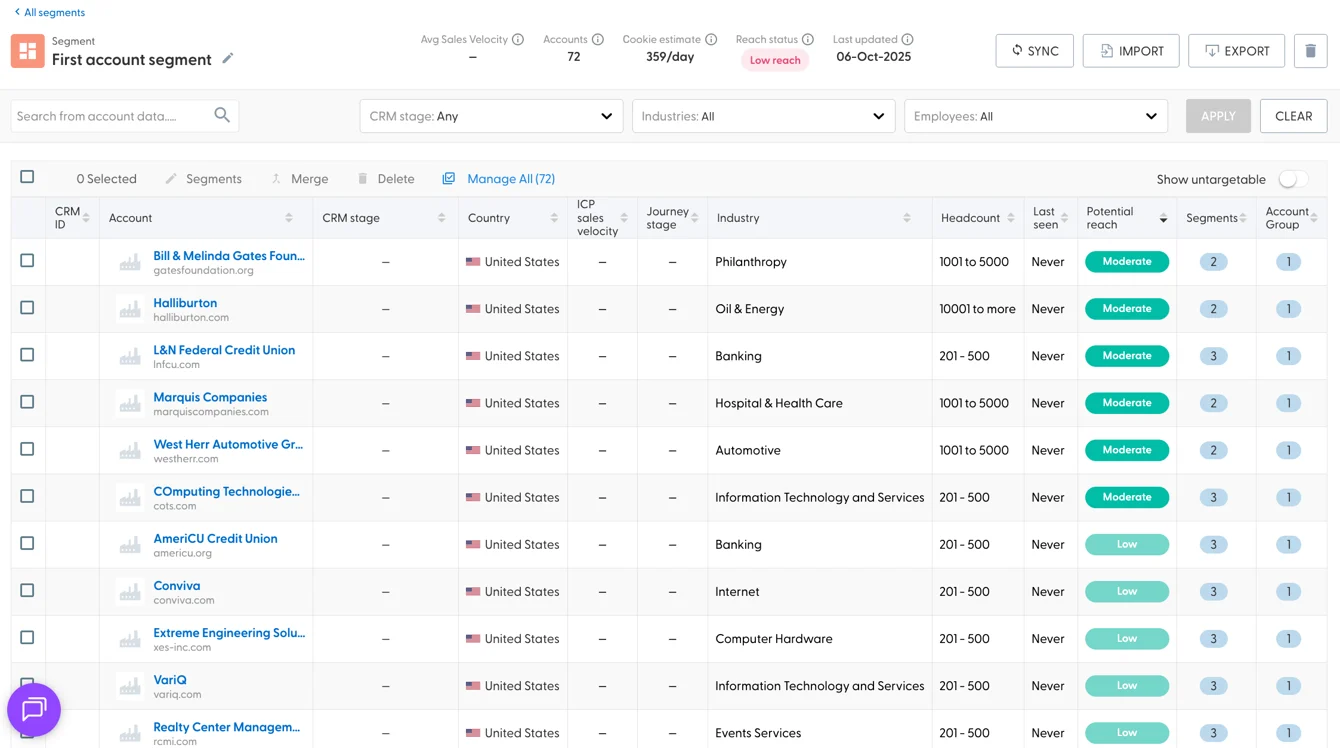Click the SYNC button
1340x748 pixels.
click(x=1034, y=51)
